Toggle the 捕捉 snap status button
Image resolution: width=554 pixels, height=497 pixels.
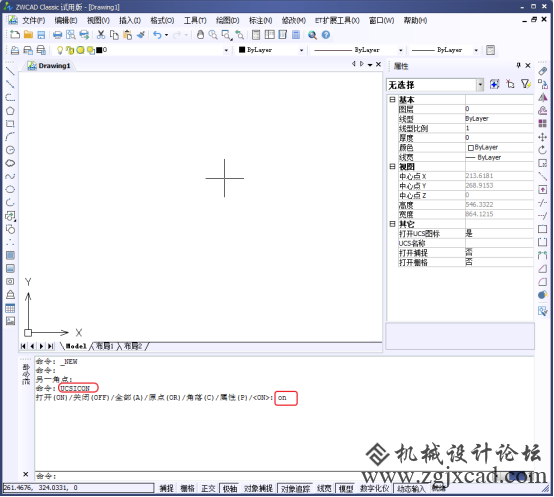(166, 488)
